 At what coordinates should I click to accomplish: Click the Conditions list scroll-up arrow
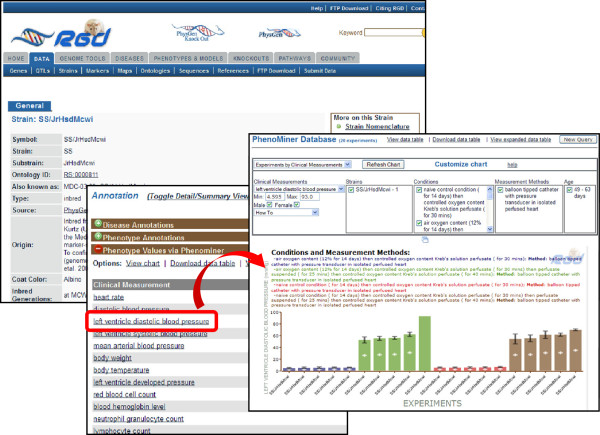coord(489,189)
